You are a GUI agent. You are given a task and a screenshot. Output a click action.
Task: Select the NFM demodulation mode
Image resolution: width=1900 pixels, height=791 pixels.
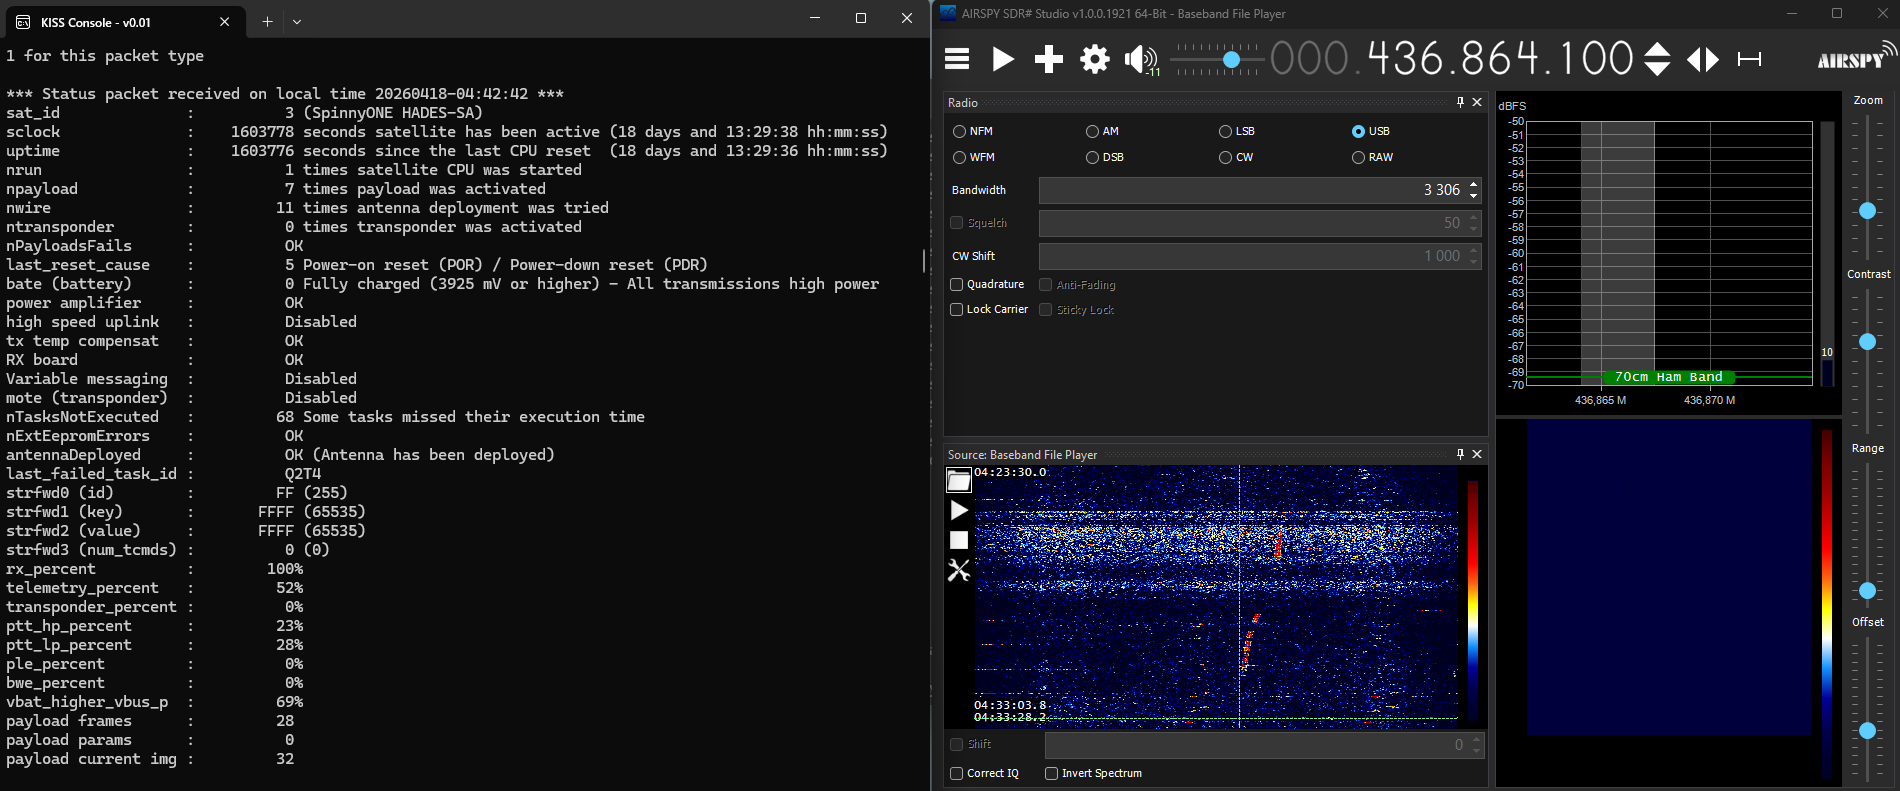coord(960,131)
